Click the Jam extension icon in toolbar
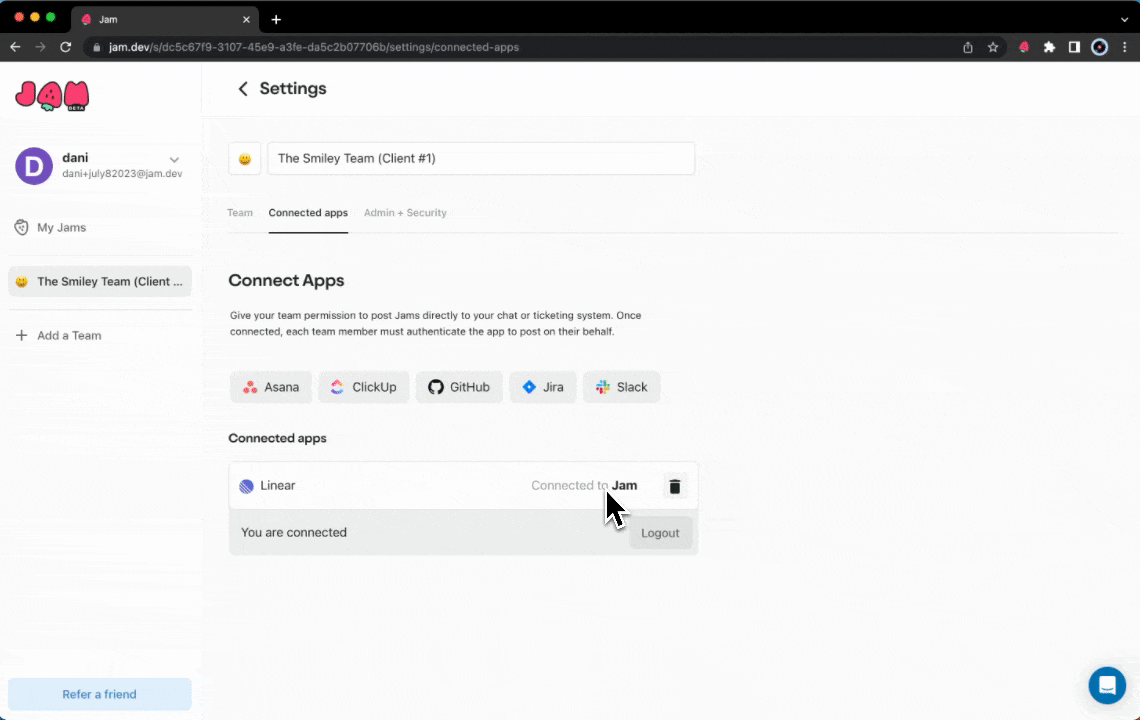The height and width of the screenshot is (720, 1140). tap(1024, 47)
